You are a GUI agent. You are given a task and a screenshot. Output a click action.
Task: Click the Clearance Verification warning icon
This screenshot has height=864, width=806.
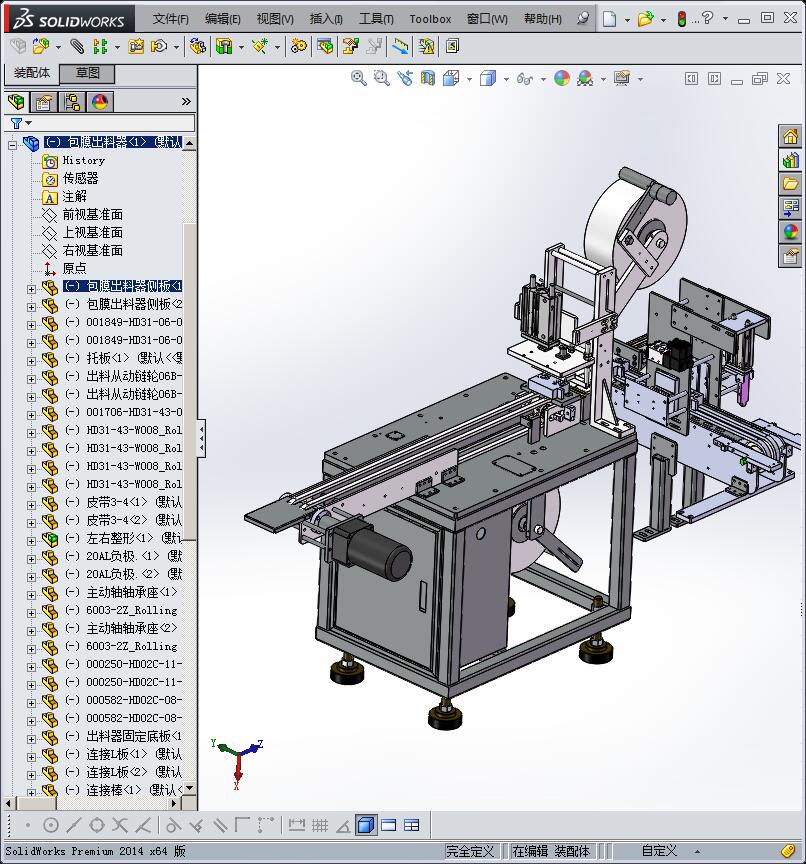coord(426,46)
